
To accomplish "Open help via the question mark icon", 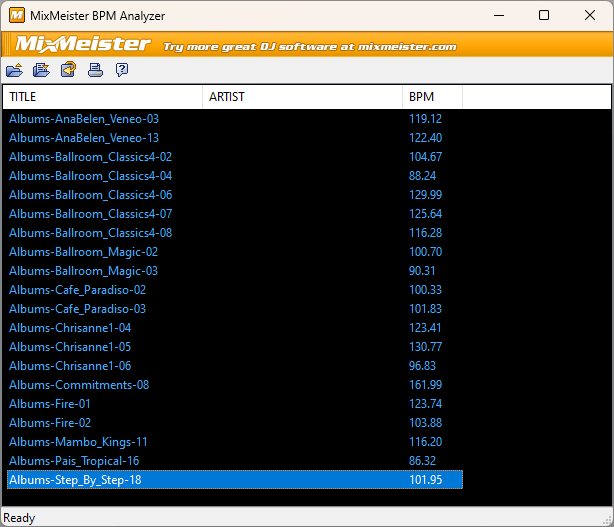I will [122, 70].
